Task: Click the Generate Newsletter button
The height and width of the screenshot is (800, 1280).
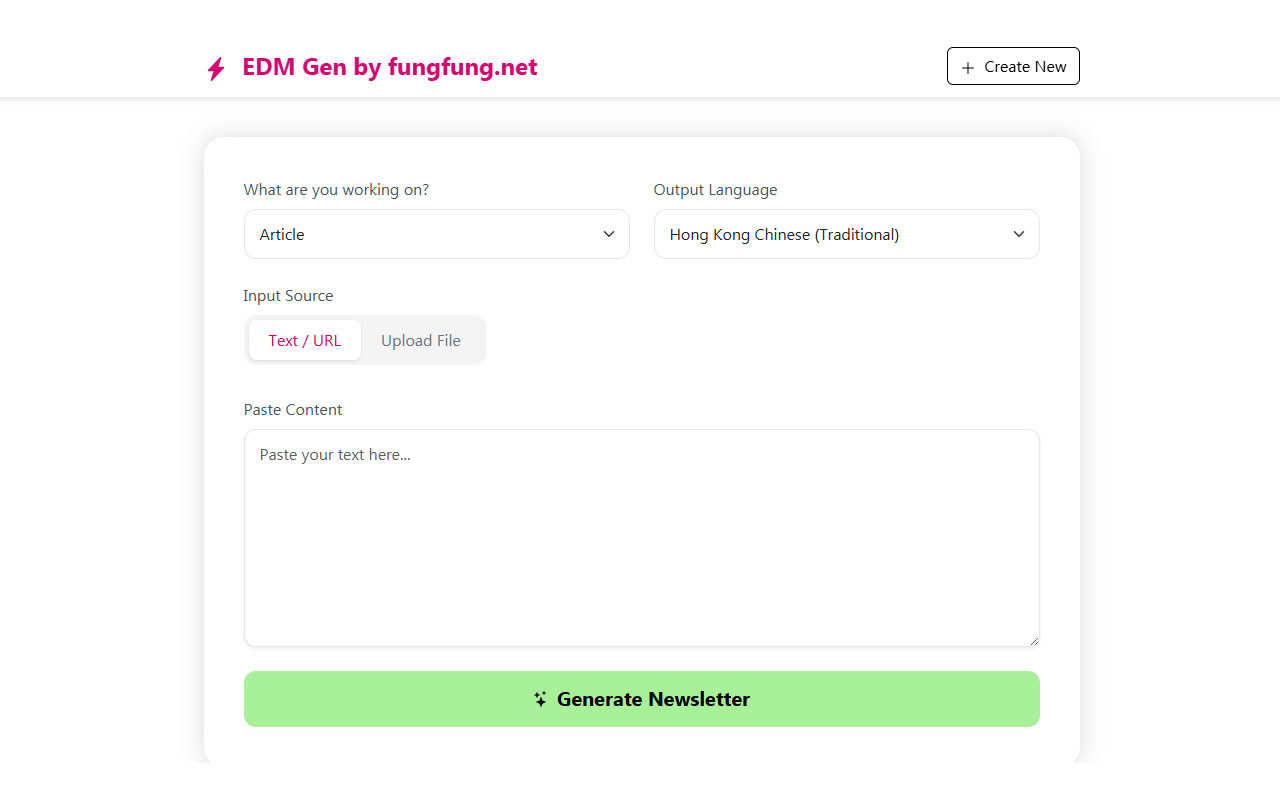Action: coord(641,699)
